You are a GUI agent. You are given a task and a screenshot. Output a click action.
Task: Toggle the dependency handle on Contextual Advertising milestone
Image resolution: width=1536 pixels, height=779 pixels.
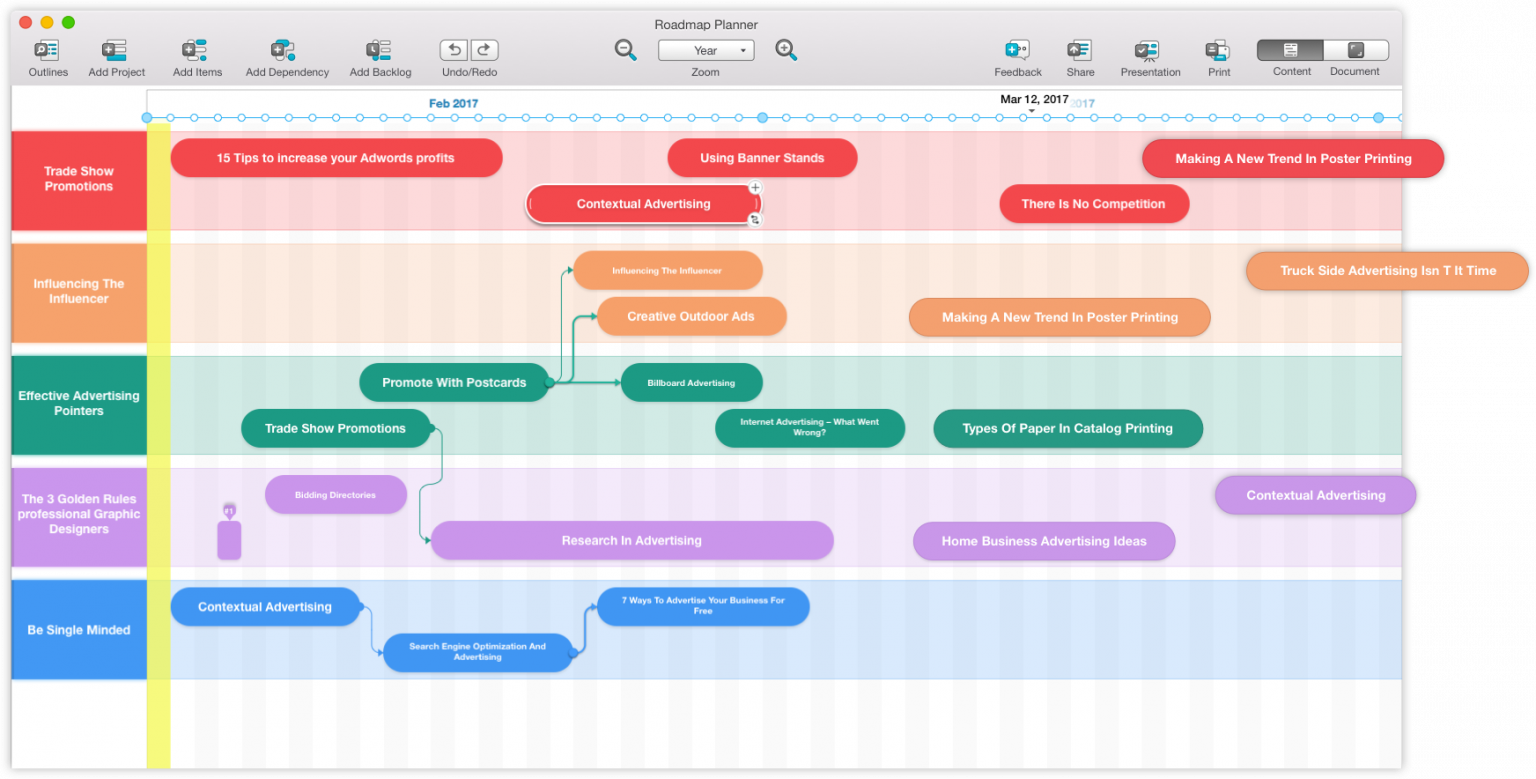[x=755, y=220]
